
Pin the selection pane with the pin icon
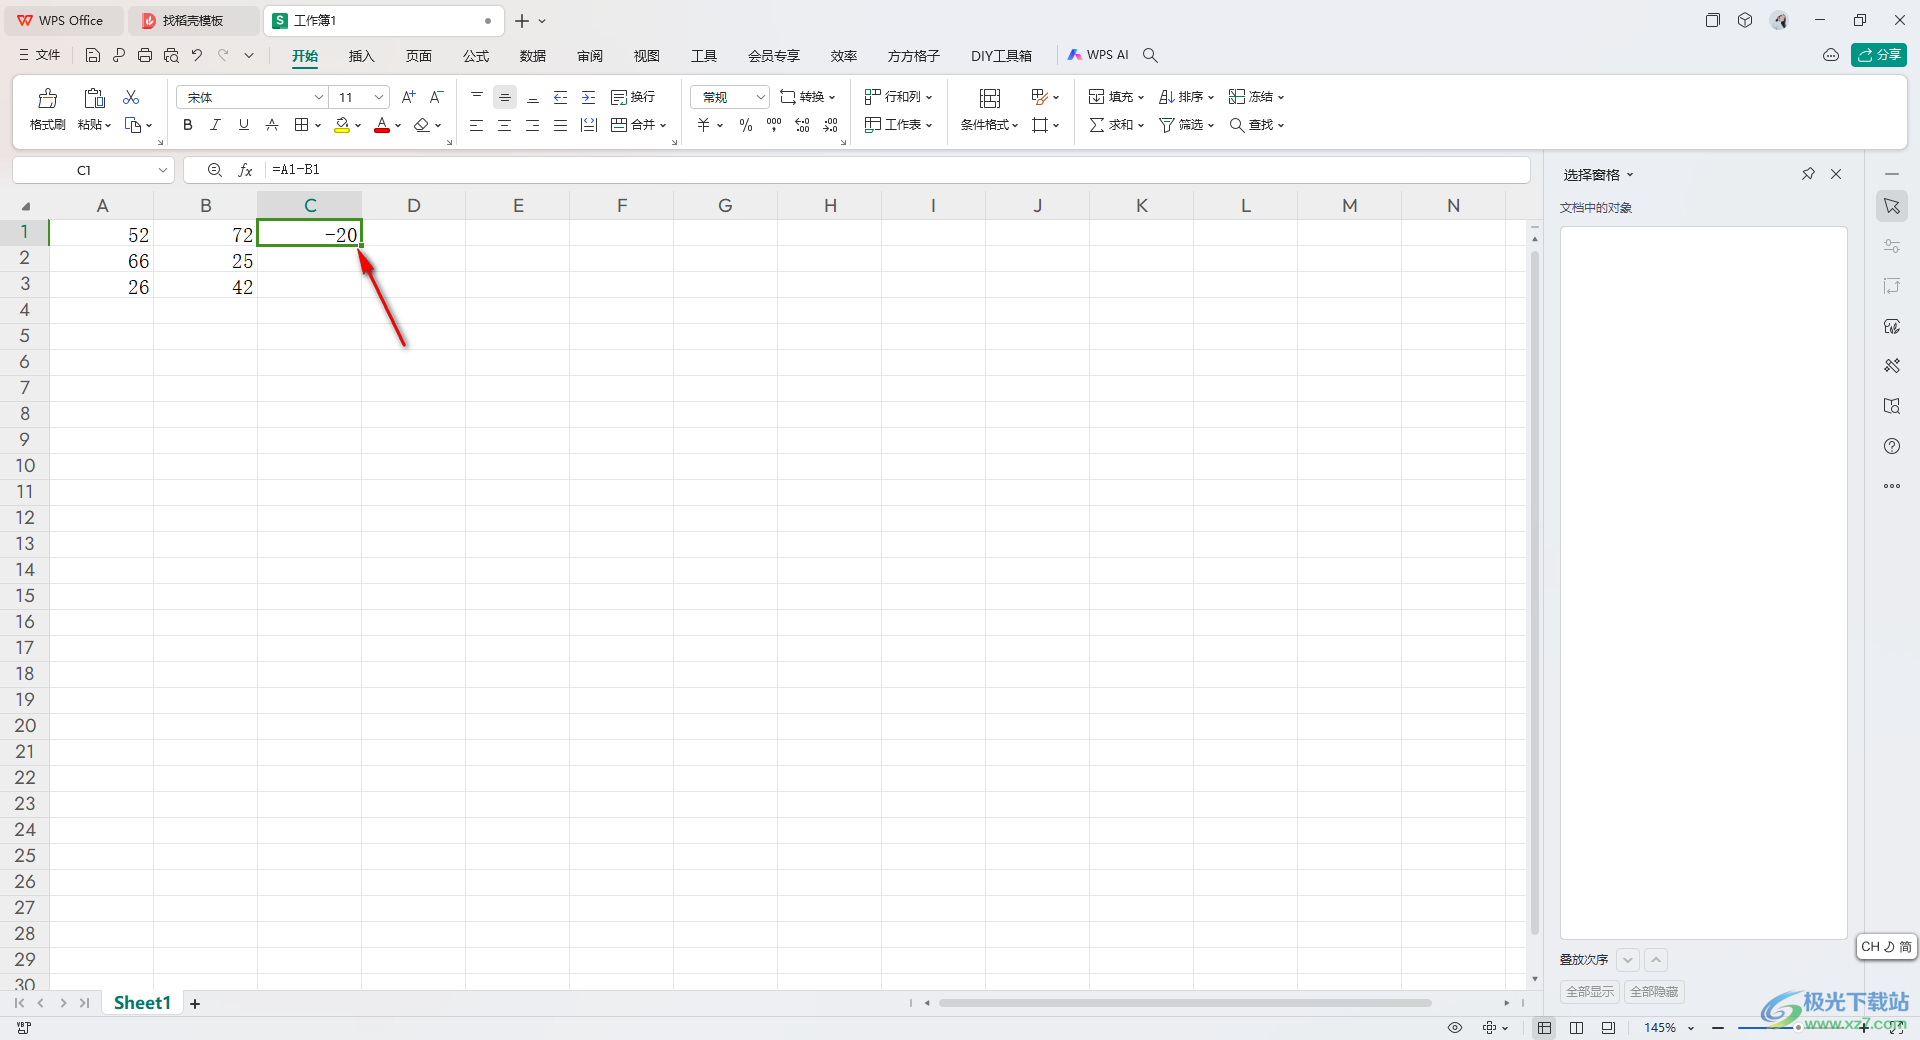(1808, 174)
